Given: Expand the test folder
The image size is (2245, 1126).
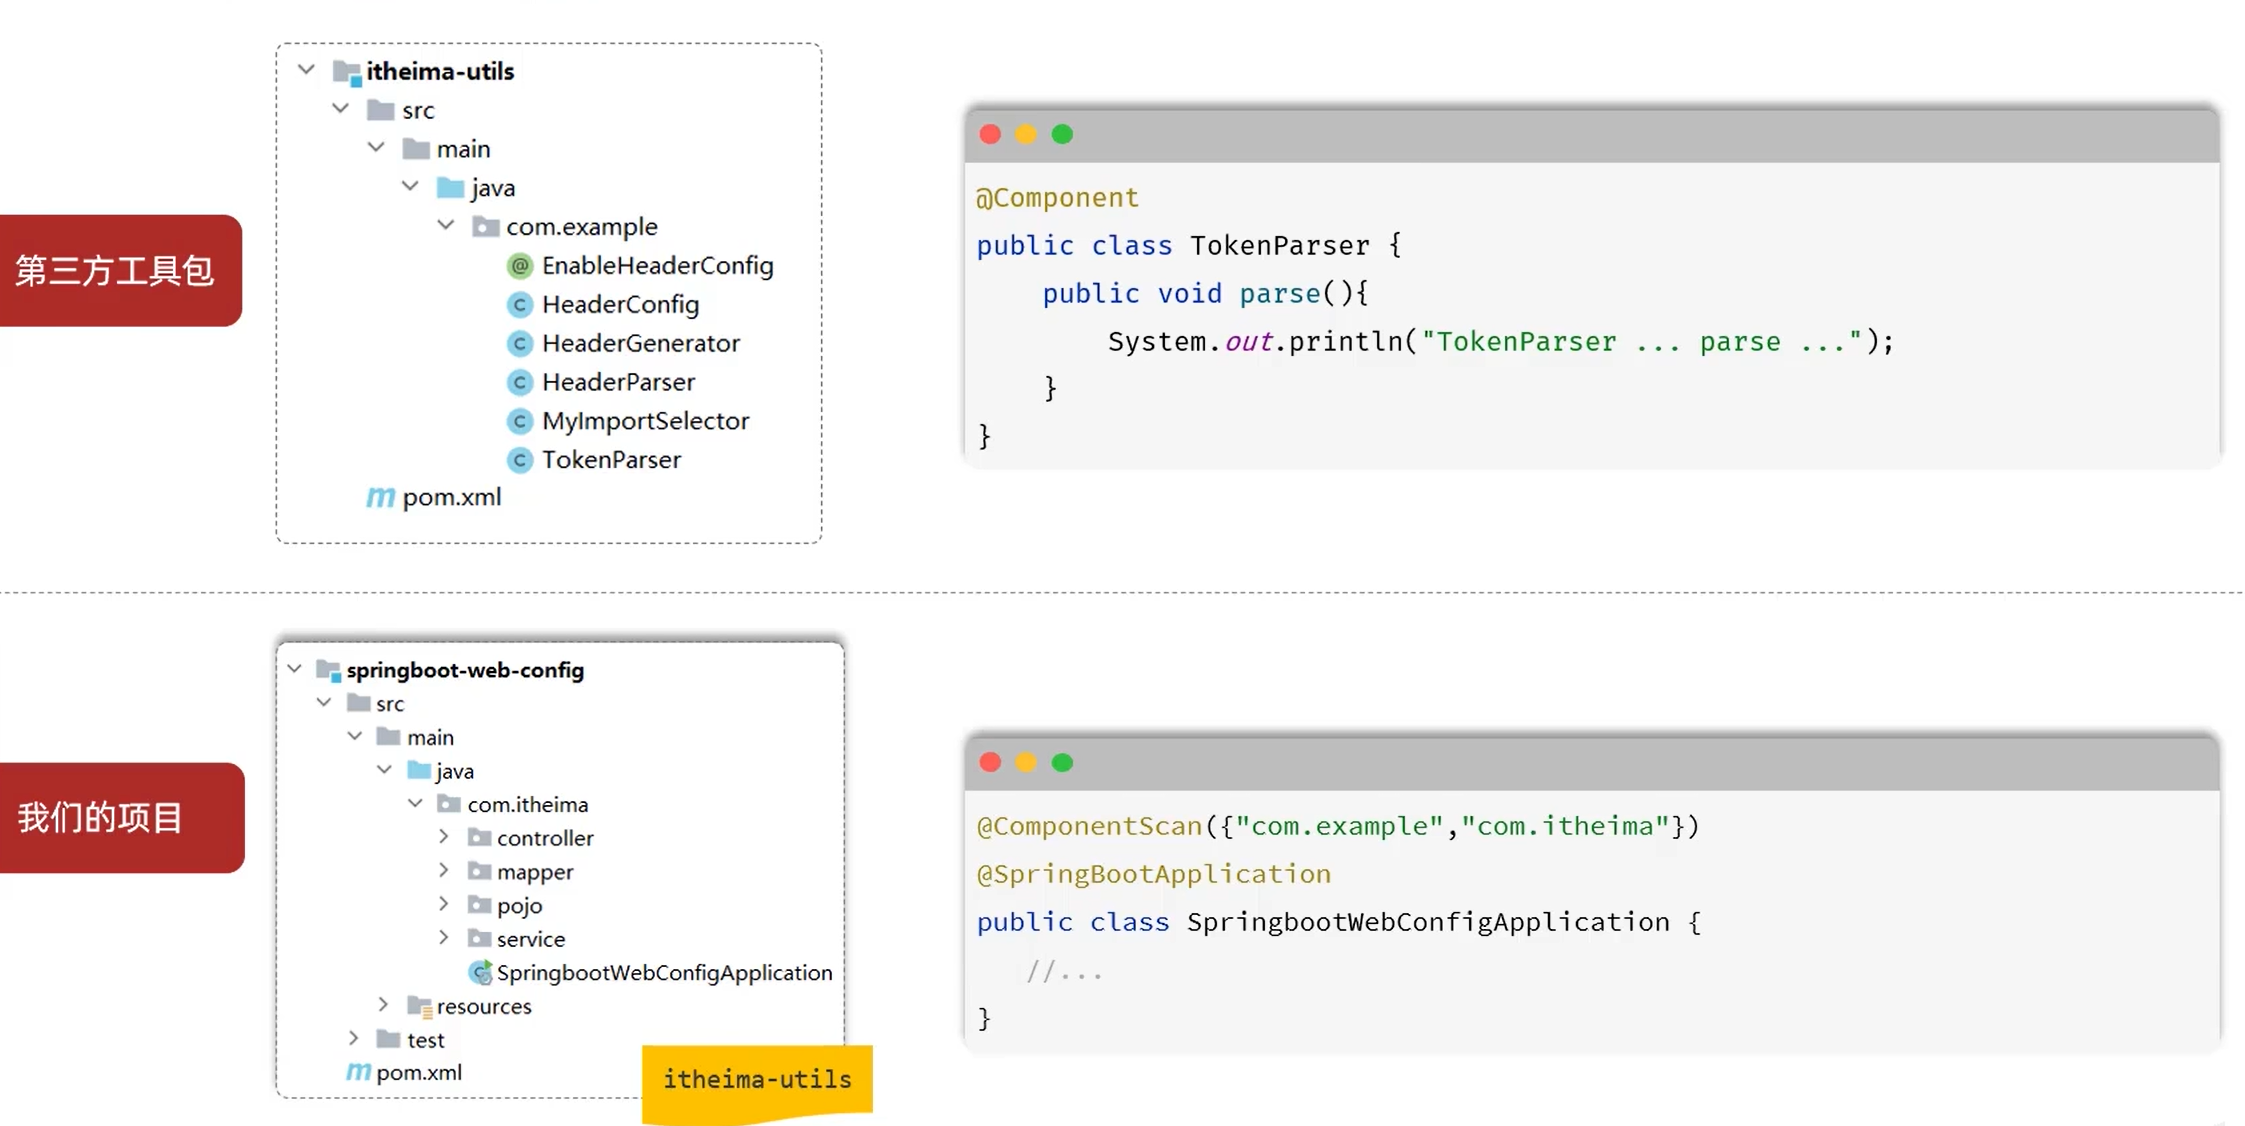Looking at the screenshot, I should (354, 1039).
